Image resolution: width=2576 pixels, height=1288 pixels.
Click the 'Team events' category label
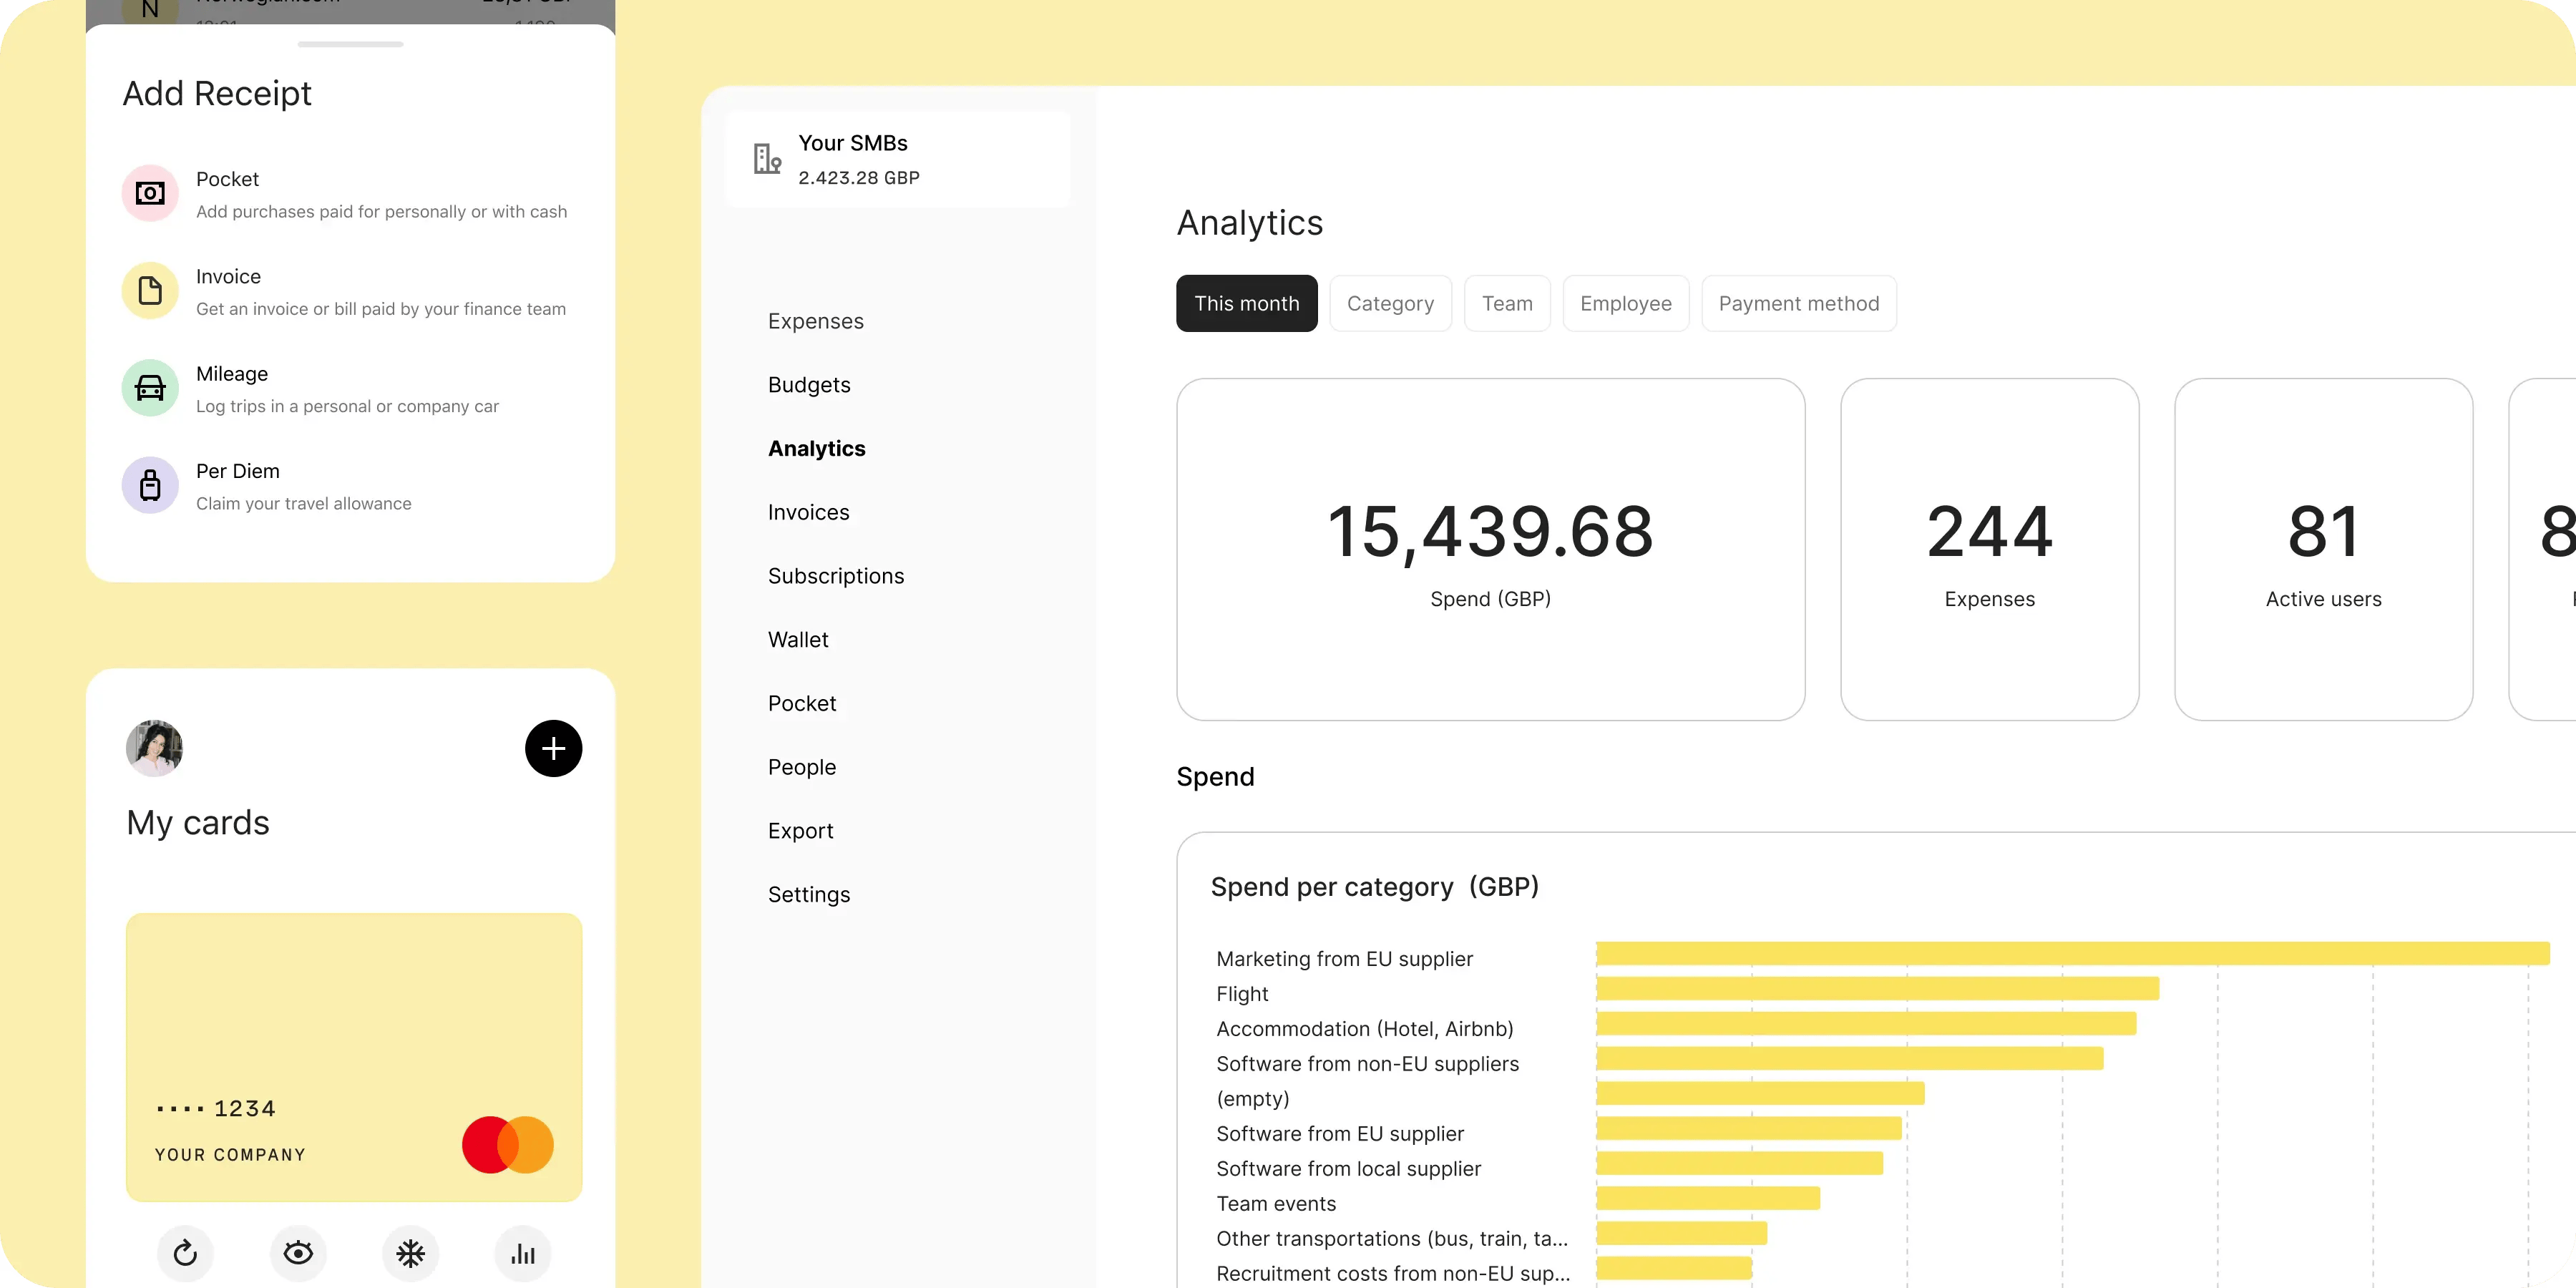coord(1276,1204)
